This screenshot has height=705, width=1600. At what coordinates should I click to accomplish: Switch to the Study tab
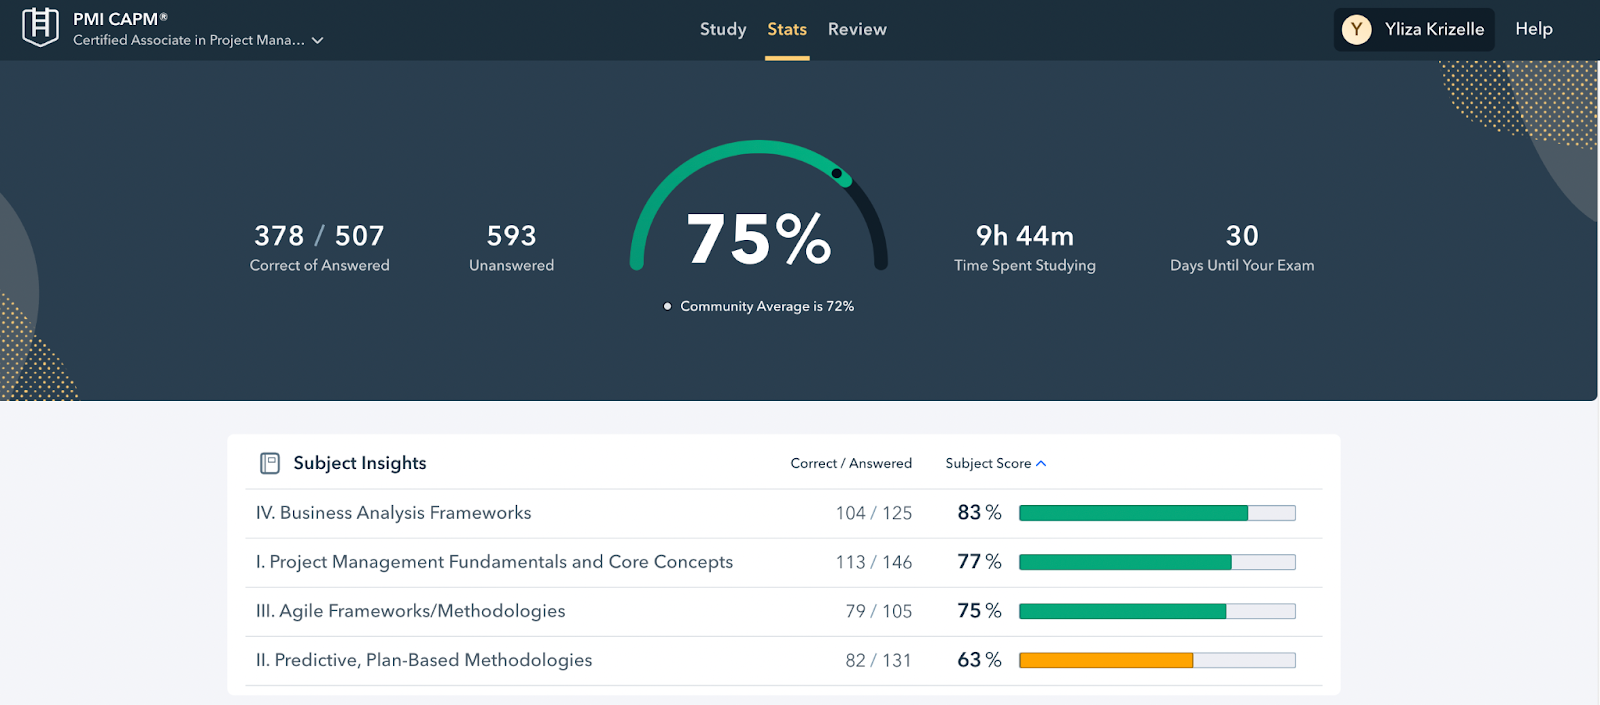723,30
